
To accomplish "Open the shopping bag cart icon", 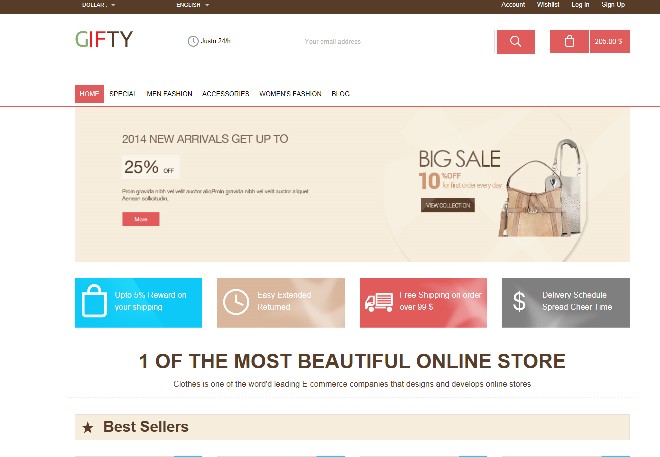I will (x=569, y=42).
